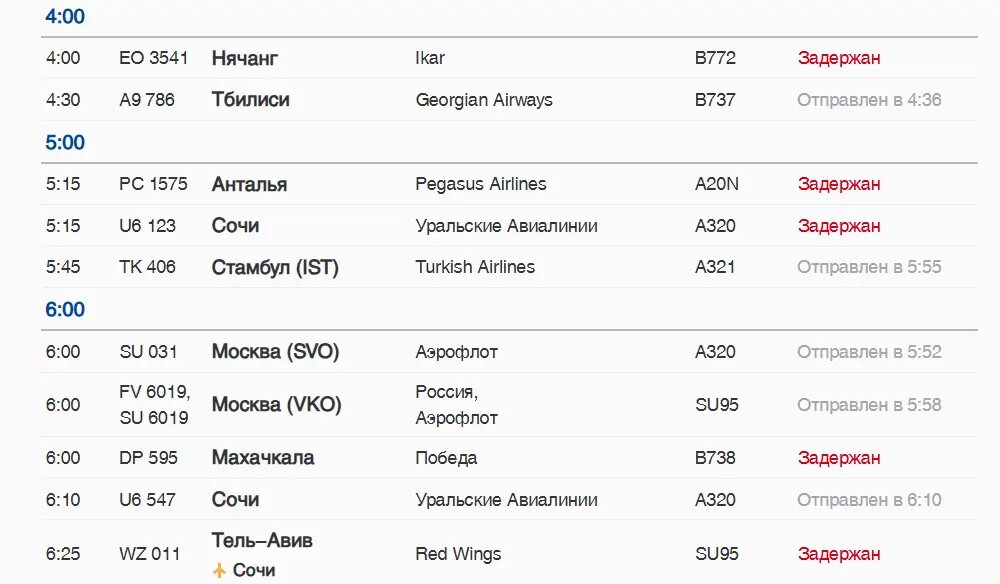Click the 4:00 hour section header
The width and height of the screenshot is (1000, 584).
[x=64, y=16]
